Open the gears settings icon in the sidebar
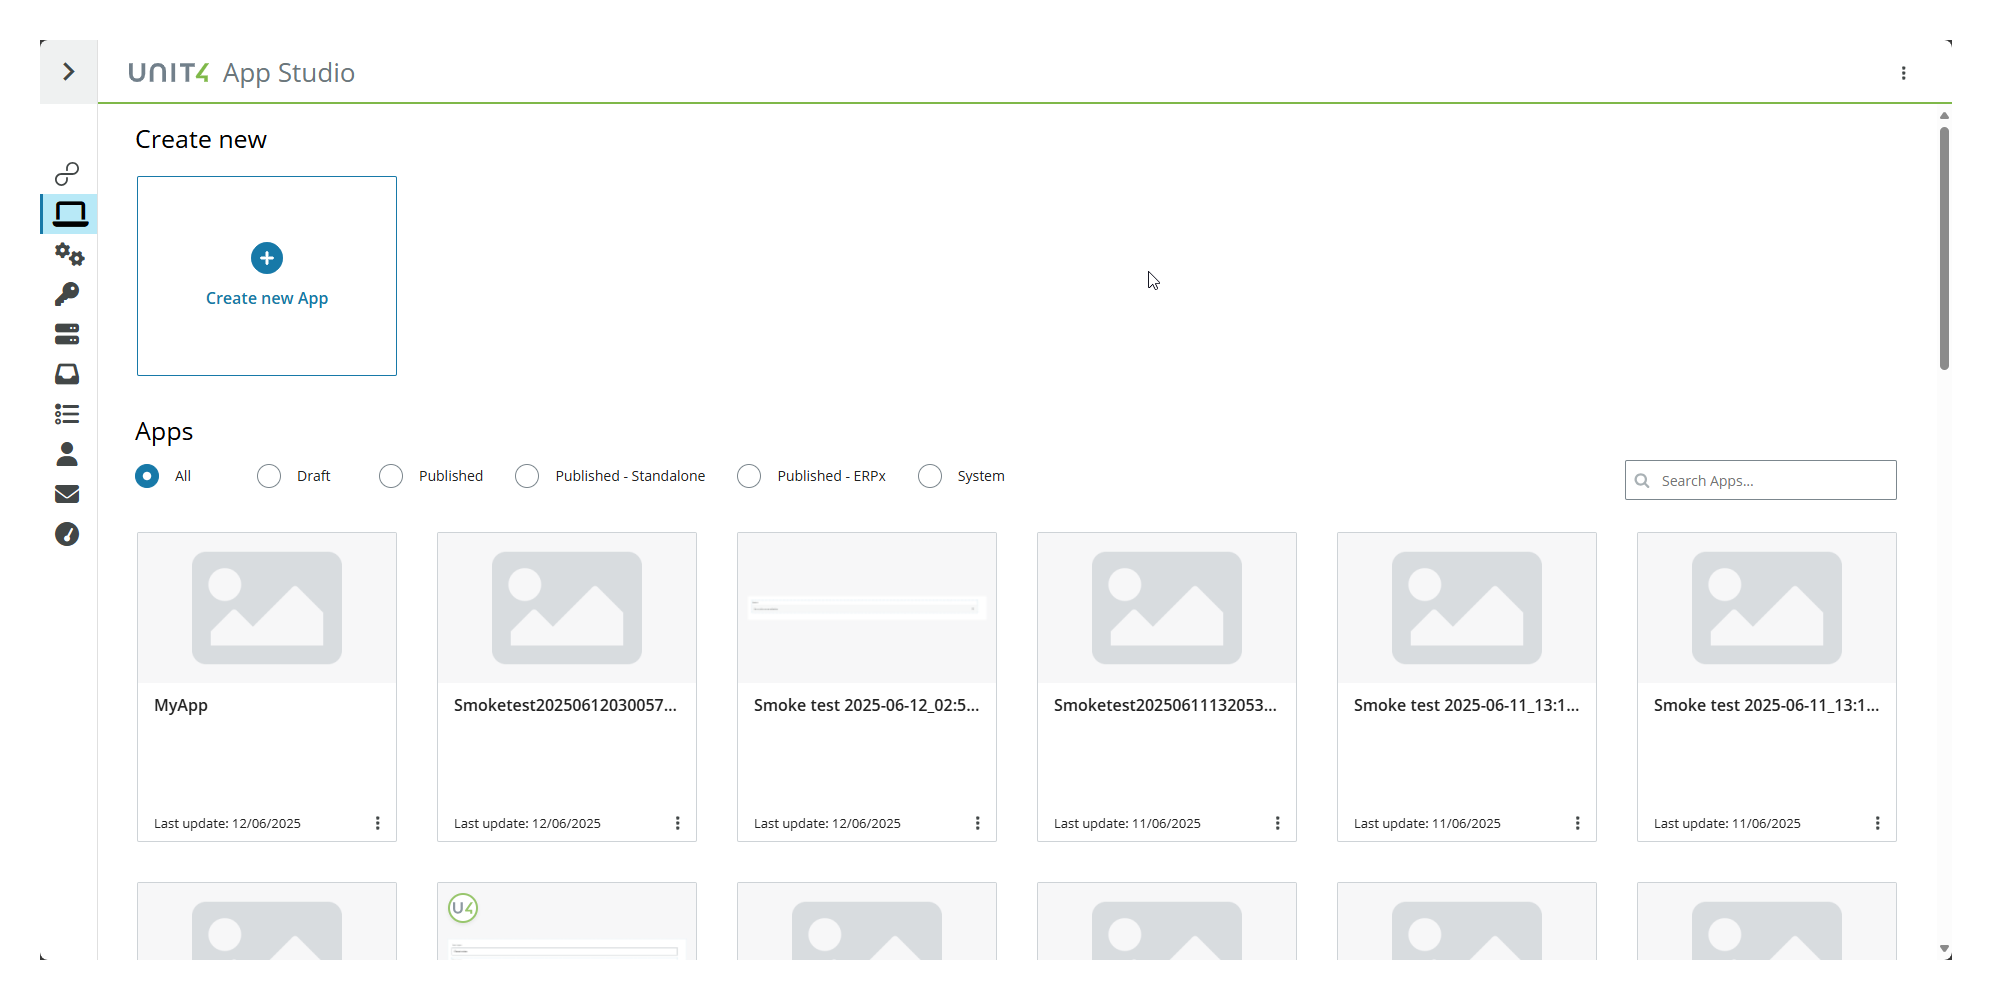 67,254
